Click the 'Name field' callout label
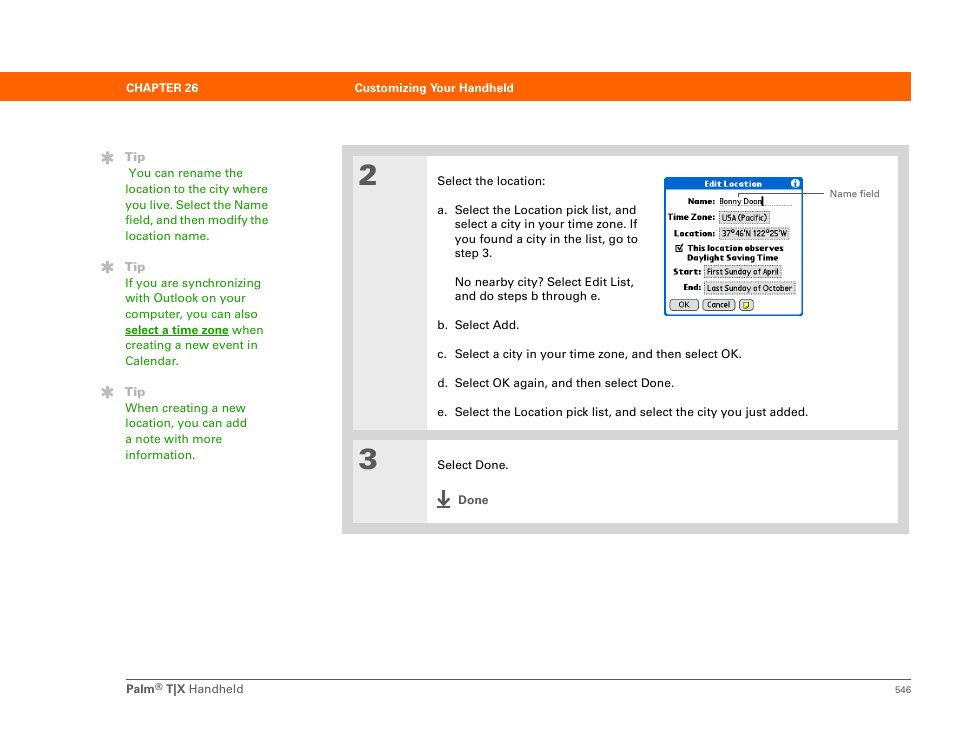Screen dimensions: 954x738 (854, 193)
